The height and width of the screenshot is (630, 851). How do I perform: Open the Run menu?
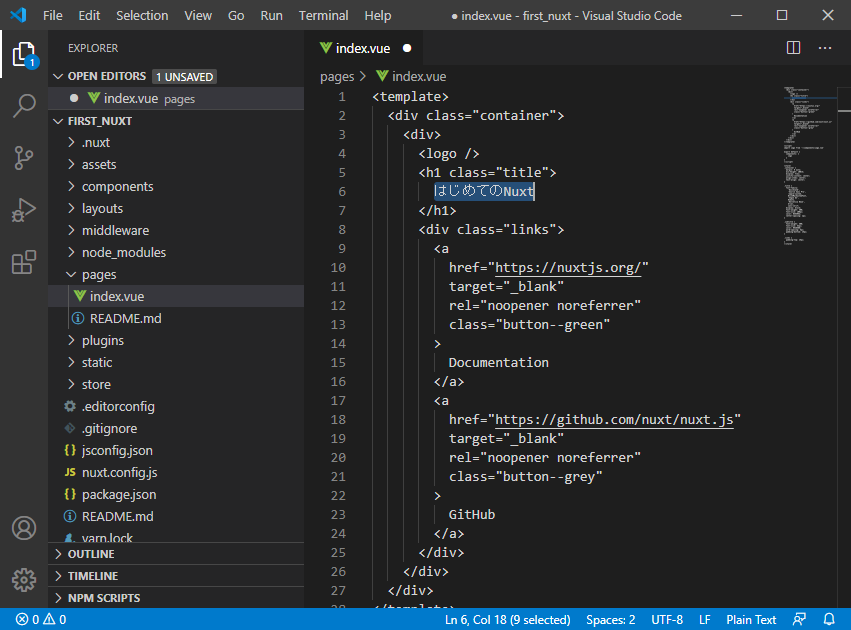point(271,15)
